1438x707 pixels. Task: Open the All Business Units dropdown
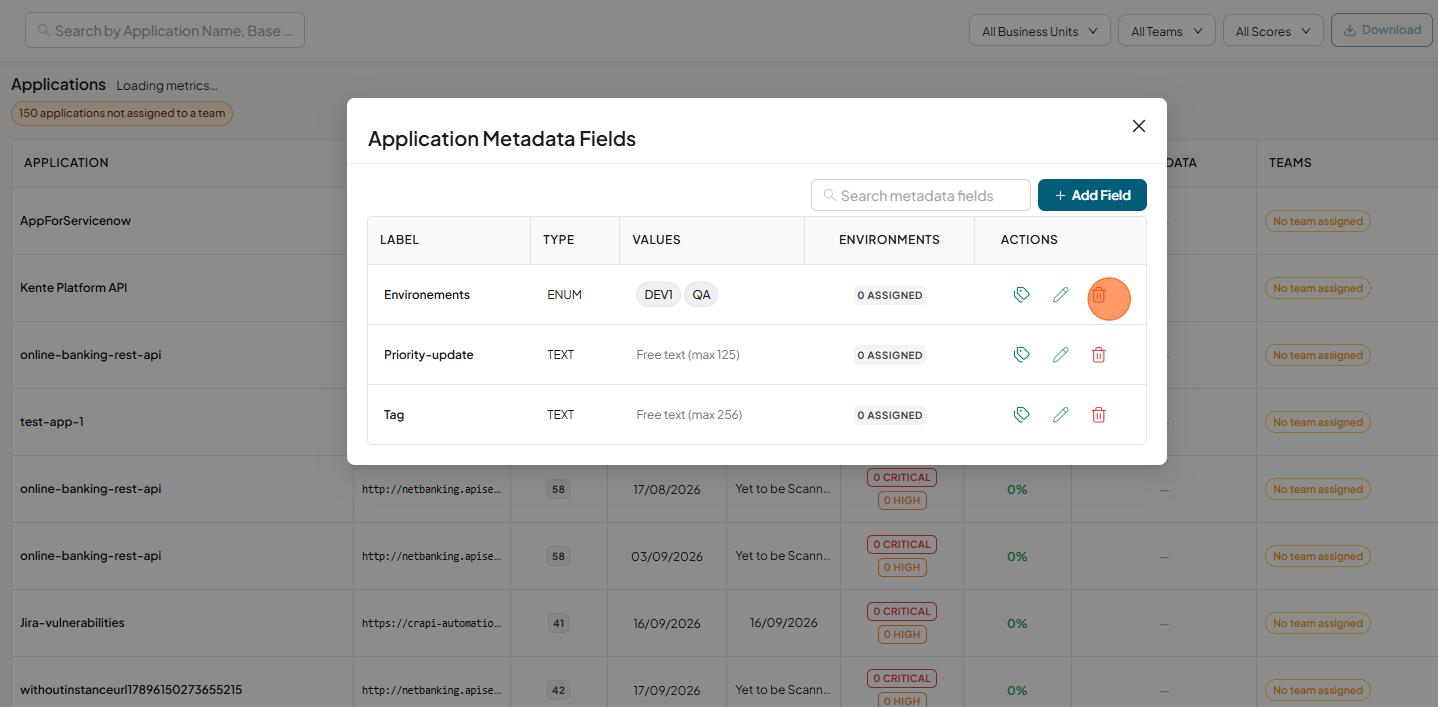click(1040, 31)
